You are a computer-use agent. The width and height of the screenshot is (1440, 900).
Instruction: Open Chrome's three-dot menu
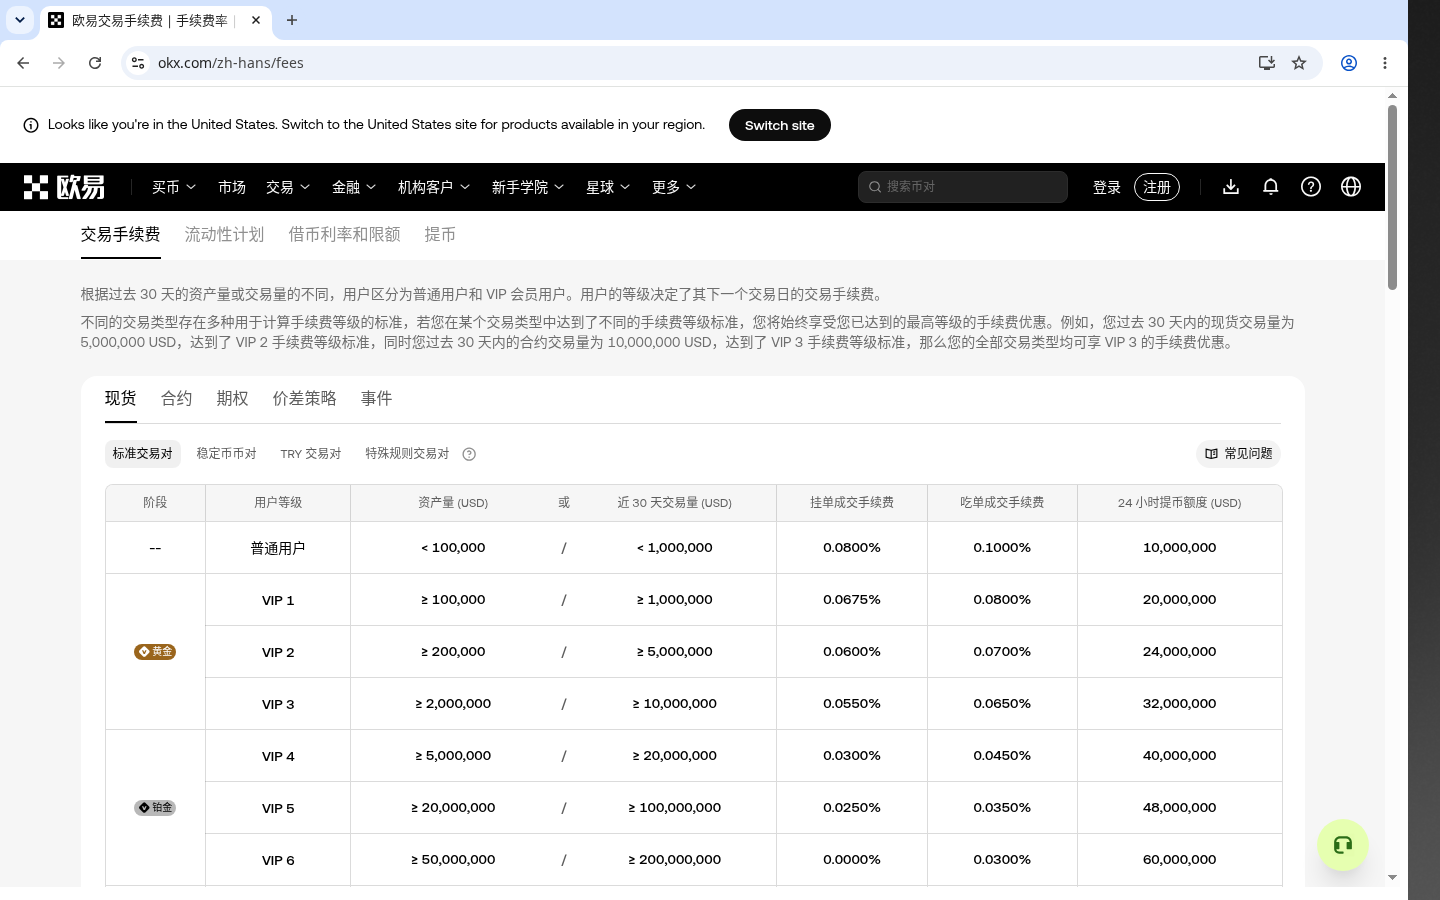pos(1385,63)
